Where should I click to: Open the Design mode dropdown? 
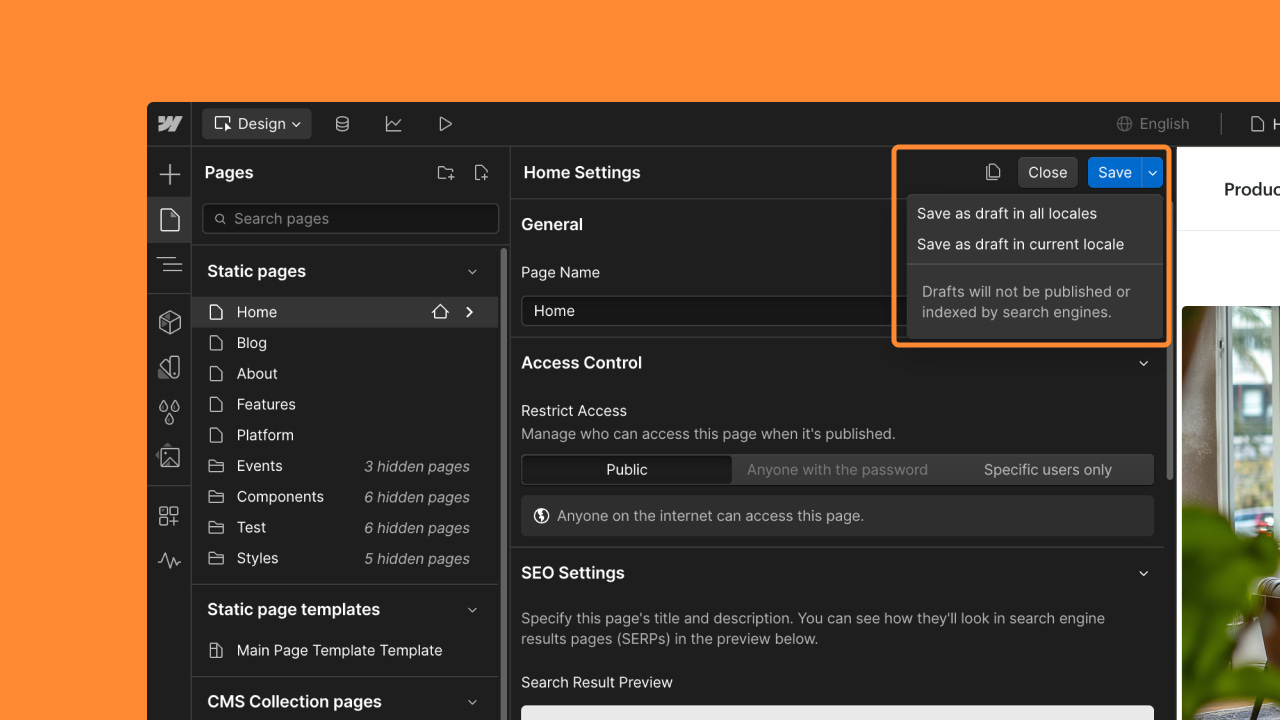(257, 124)
